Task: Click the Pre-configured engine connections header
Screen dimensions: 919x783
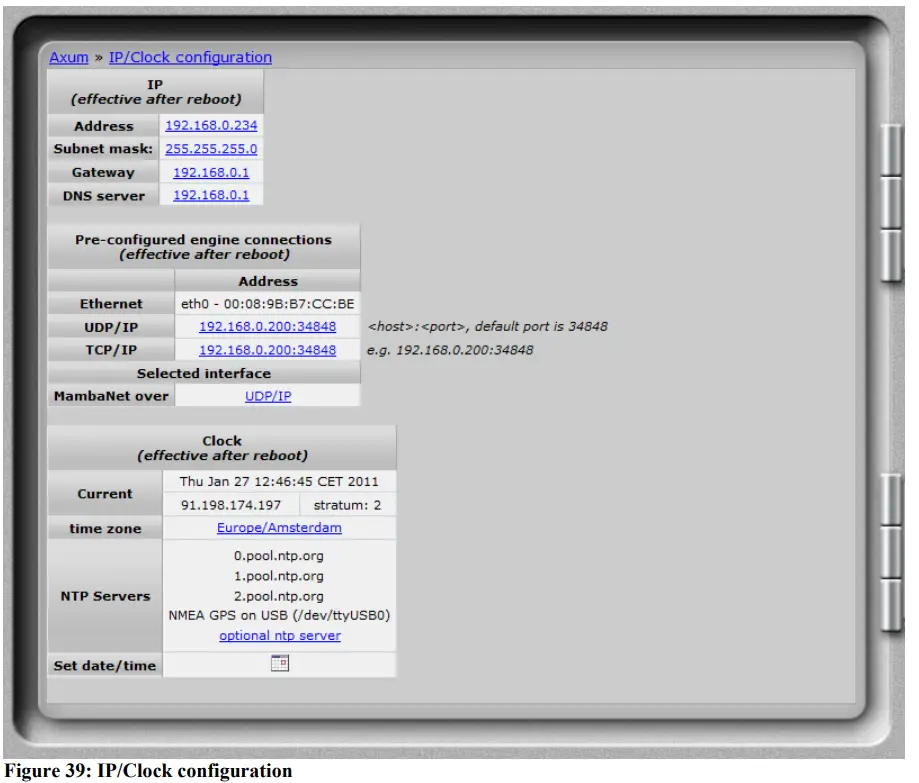Action: 203,247
